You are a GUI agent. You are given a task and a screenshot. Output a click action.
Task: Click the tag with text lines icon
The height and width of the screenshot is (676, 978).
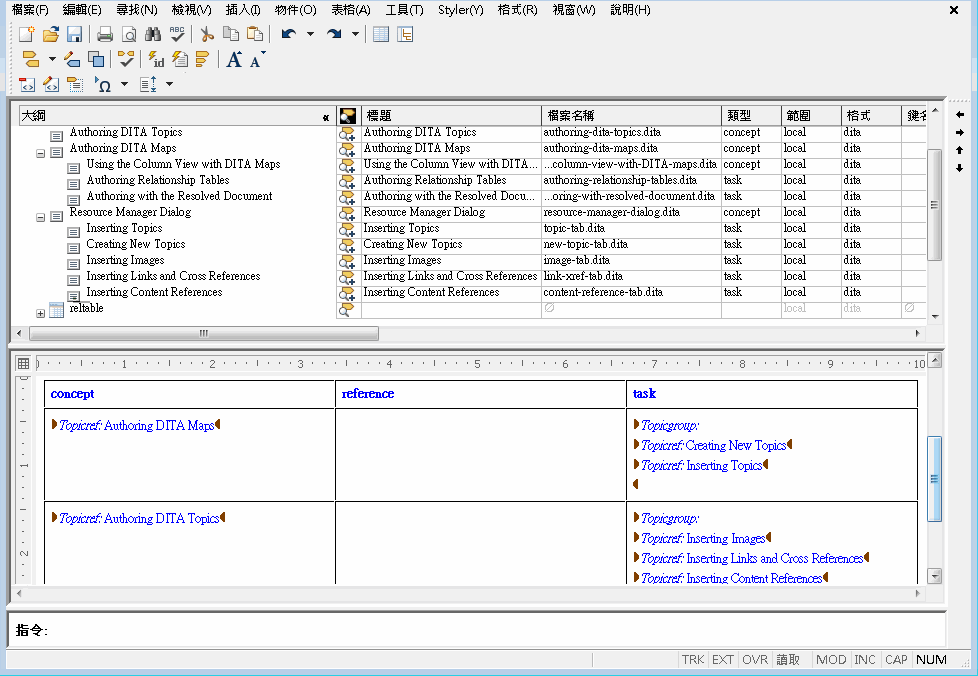pyautogui.click(x=75, y=85)
